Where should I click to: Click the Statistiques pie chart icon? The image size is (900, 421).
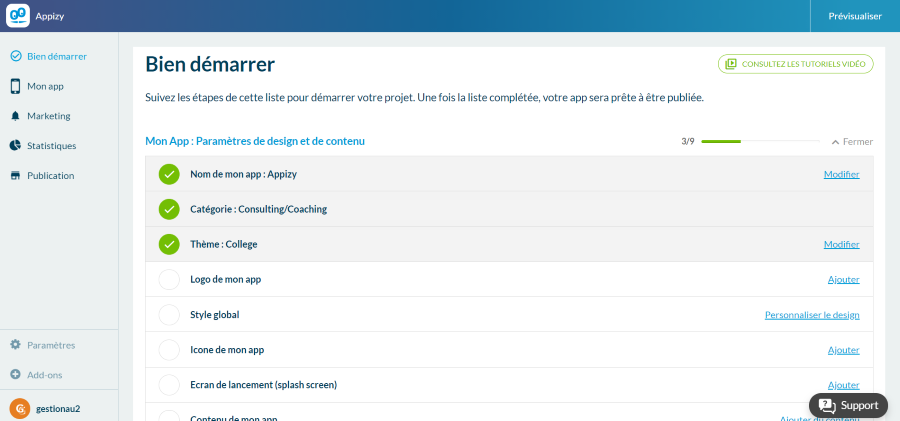(16, 145)
